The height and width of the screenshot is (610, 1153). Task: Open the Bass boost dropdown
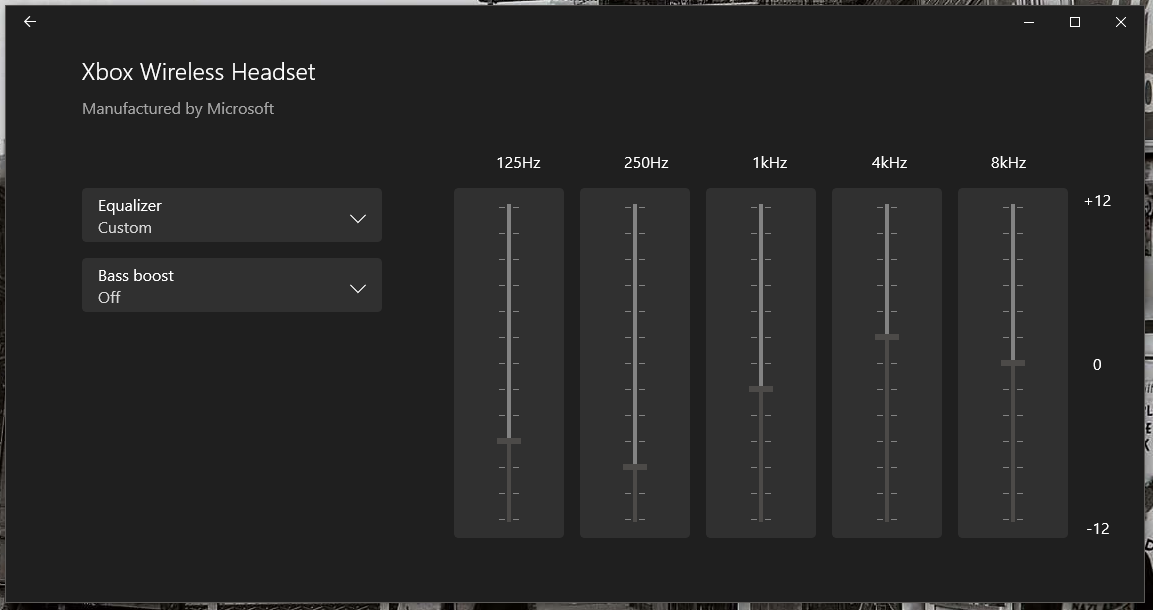tap(232, 285)
